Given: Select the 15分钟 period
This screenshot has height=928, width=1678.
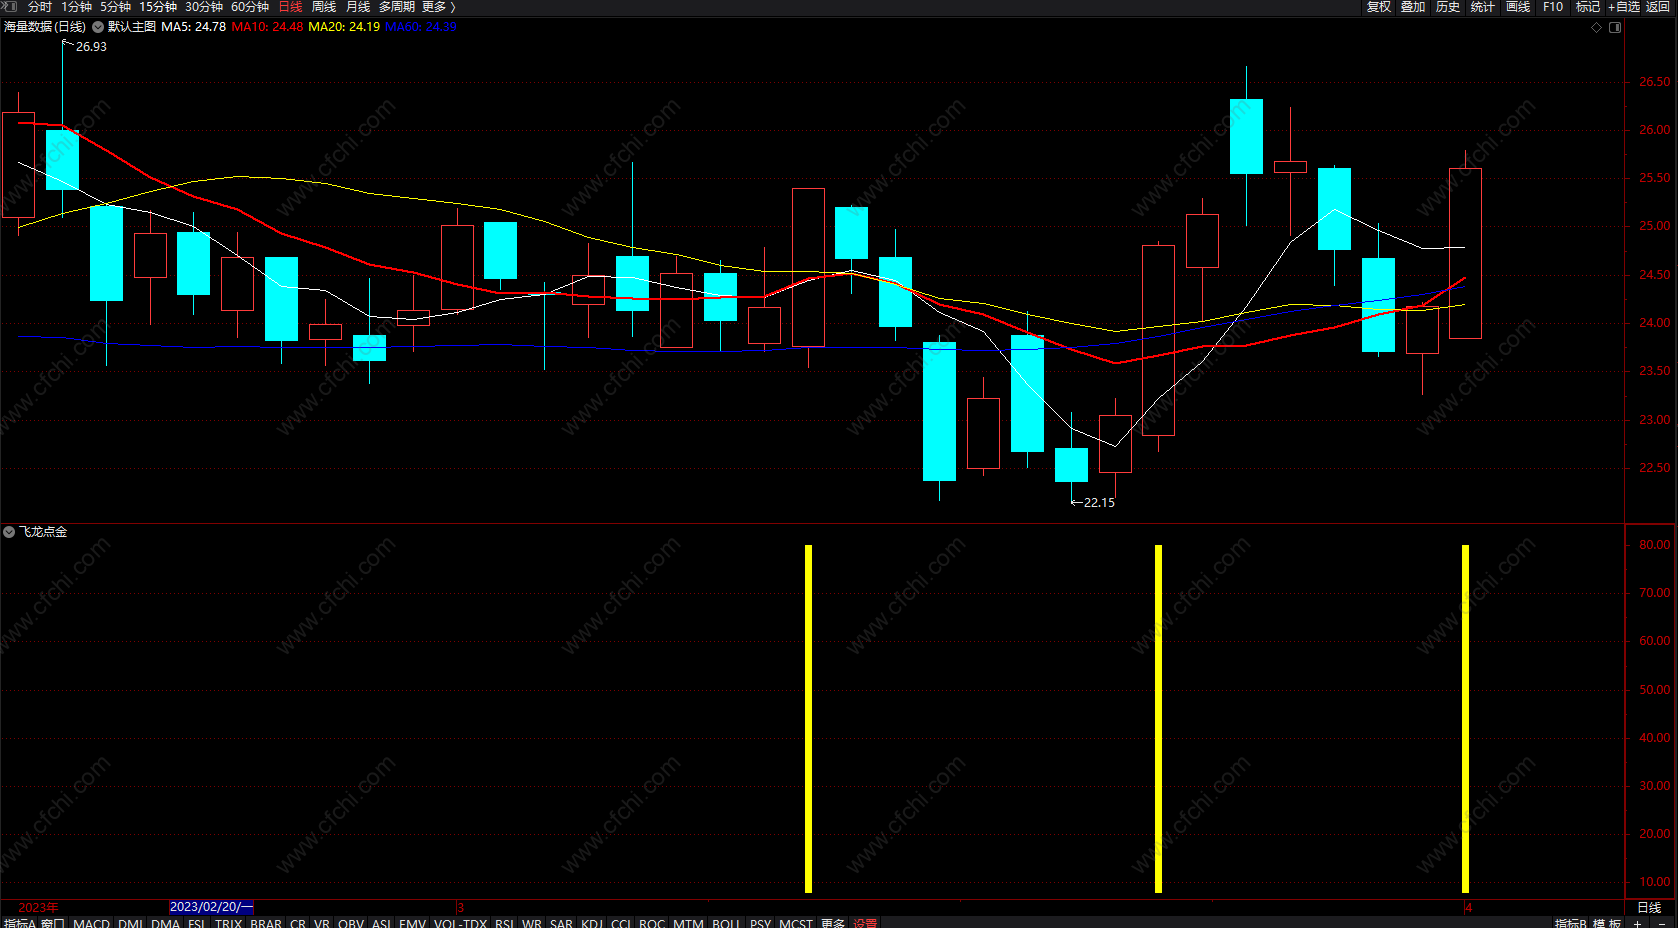Looking at the screenshot, I should coord(158,7).
